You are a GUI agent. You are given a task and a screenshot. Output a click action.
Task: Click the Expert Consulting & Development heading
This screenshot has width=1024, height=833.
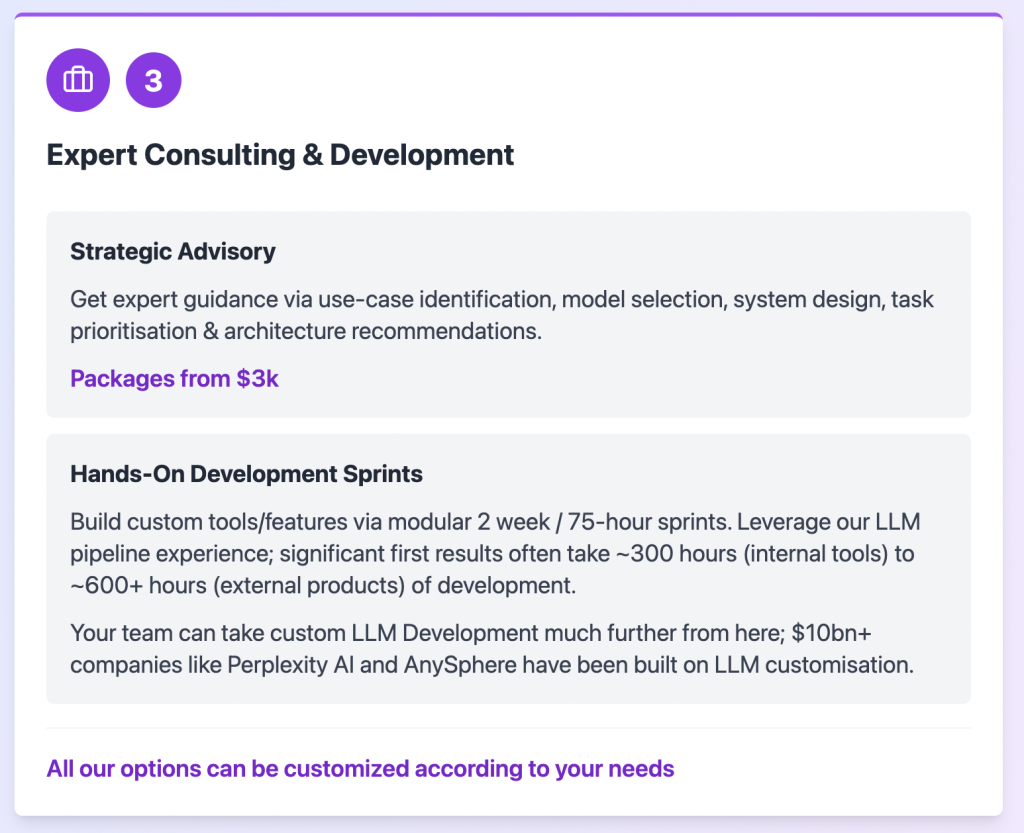280,155
